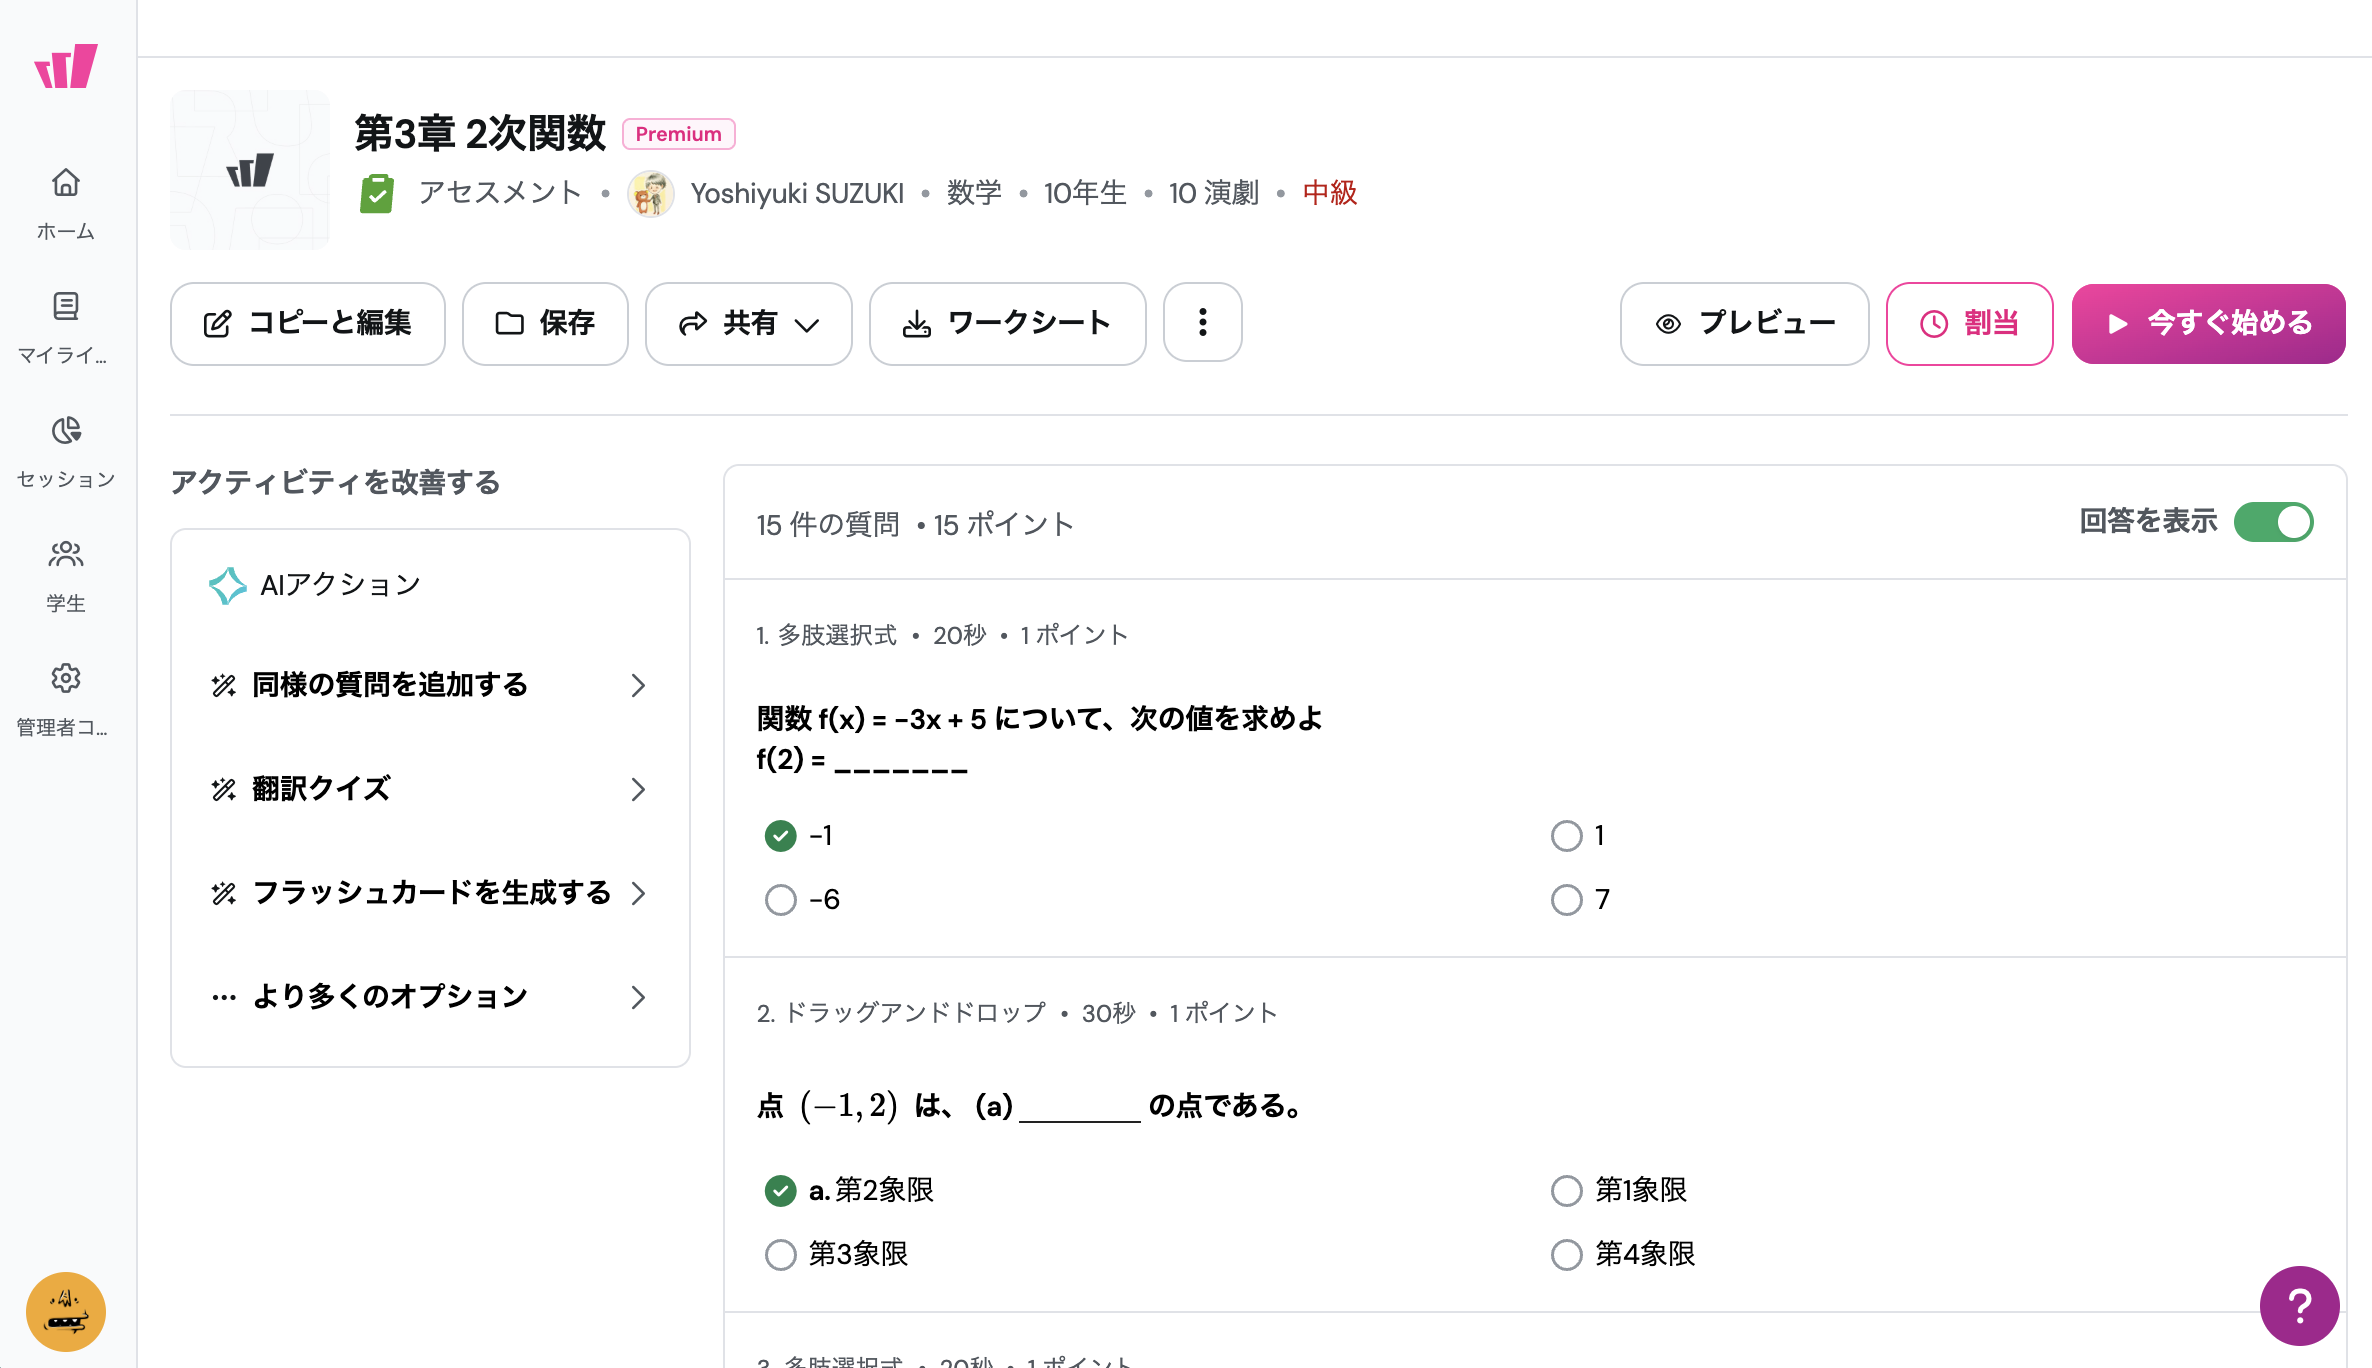Open the ホーム home icon
2372x1368 pixels.
point(66,183)
